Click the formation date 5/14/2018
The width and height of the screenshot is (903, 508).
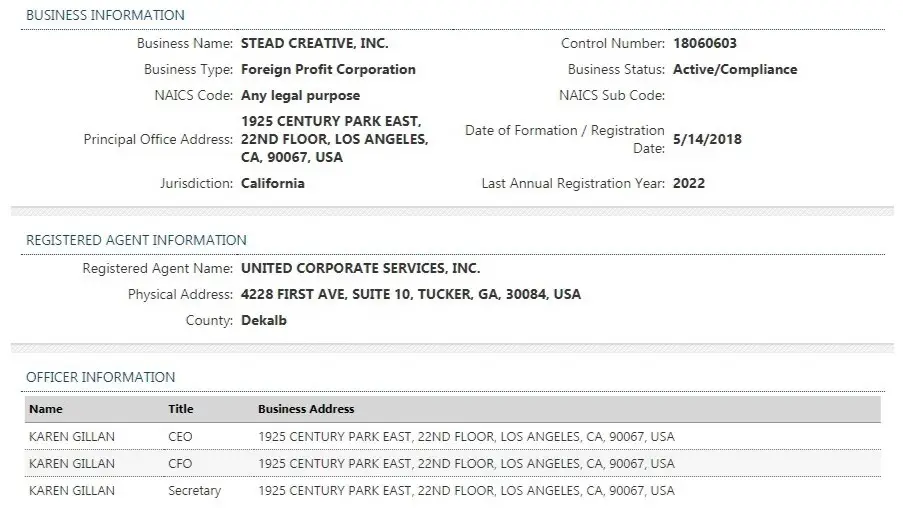[x=707, y=139]
